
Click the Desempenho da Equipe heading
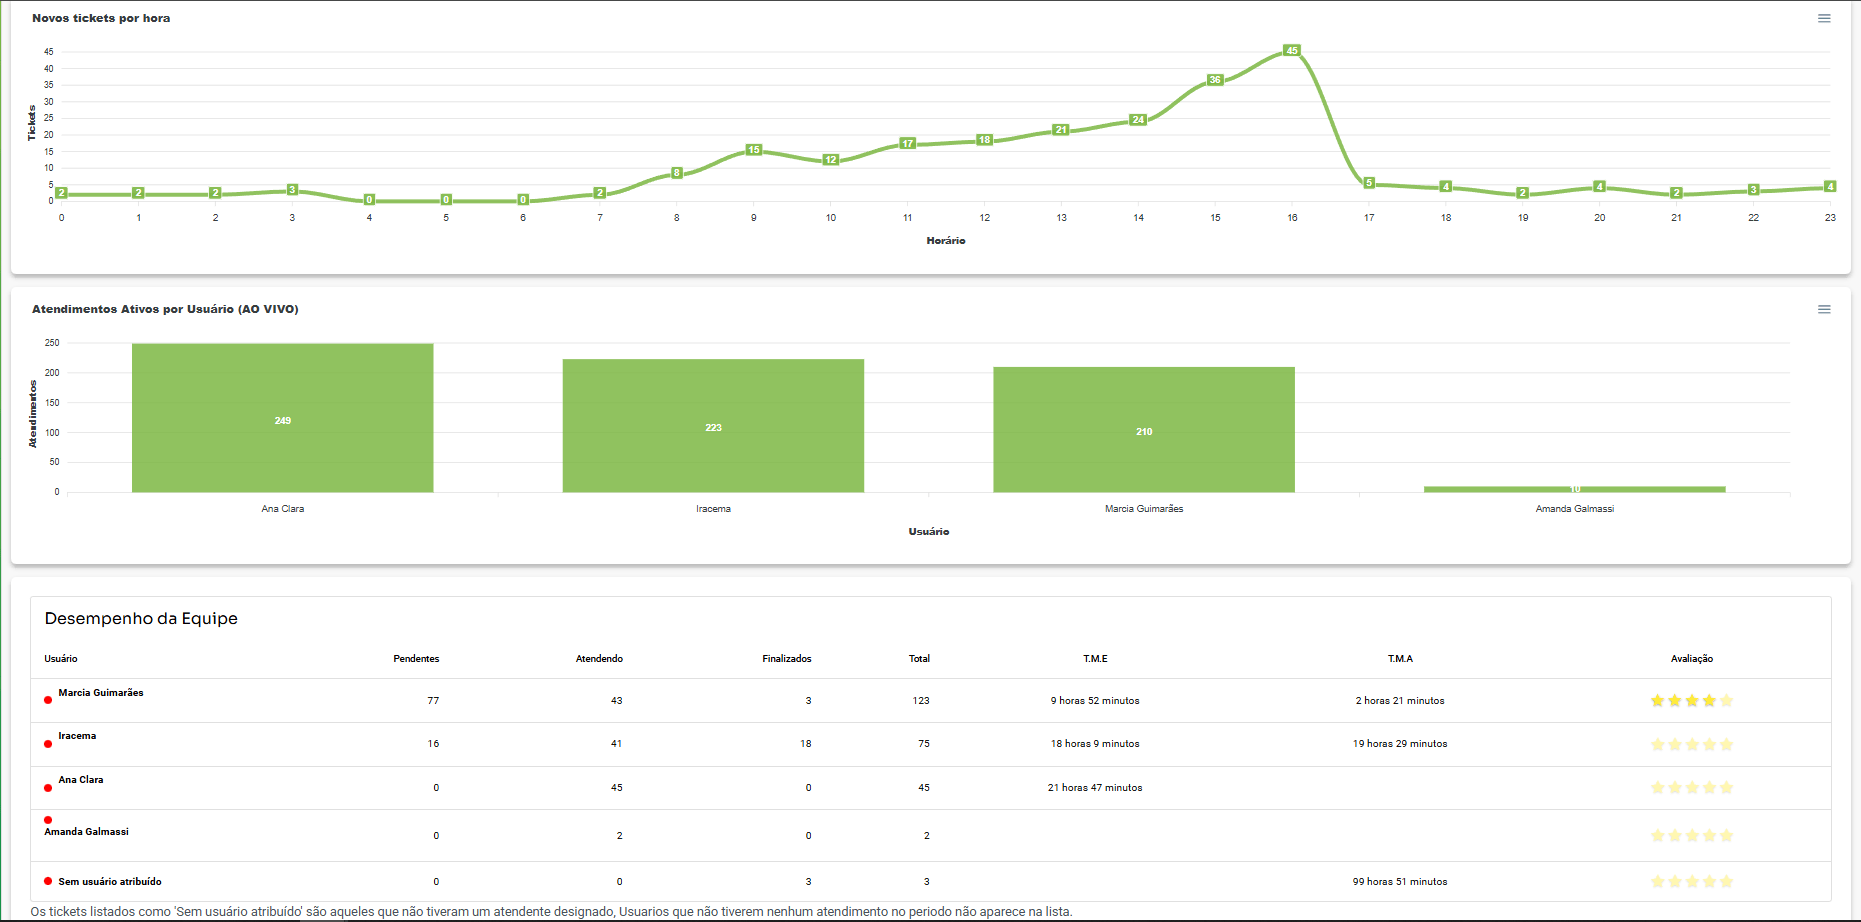pos(141,618)
